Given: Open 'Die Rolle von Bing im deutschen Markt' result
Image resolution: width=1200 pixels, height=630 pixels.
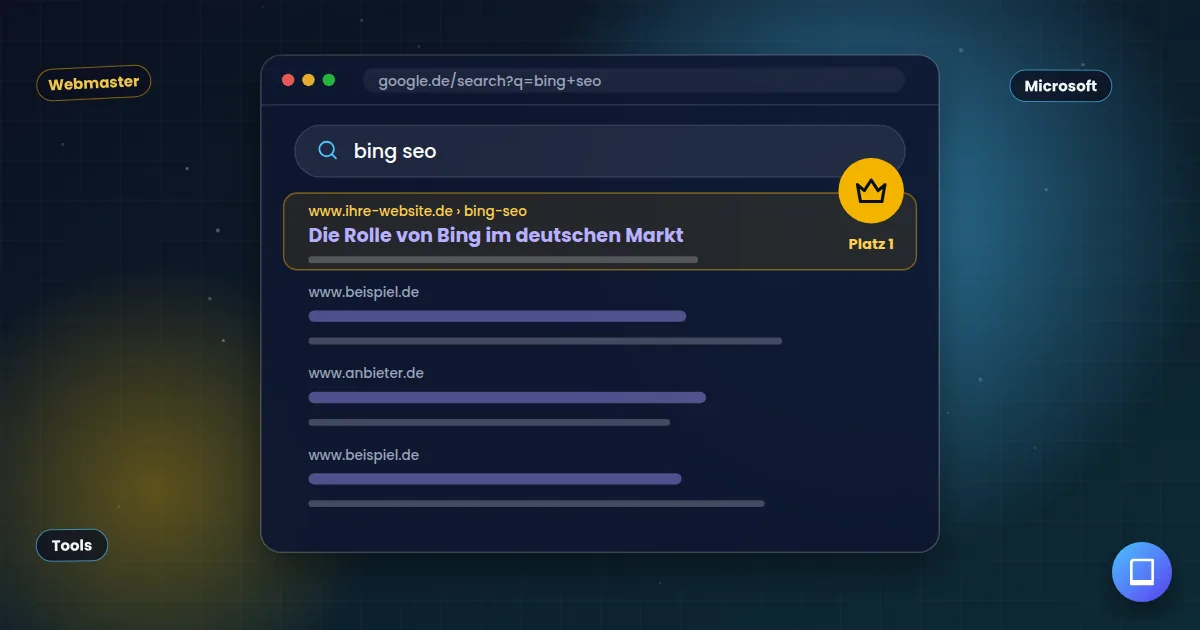Looking at the screenshot, I should click(496, 235).
